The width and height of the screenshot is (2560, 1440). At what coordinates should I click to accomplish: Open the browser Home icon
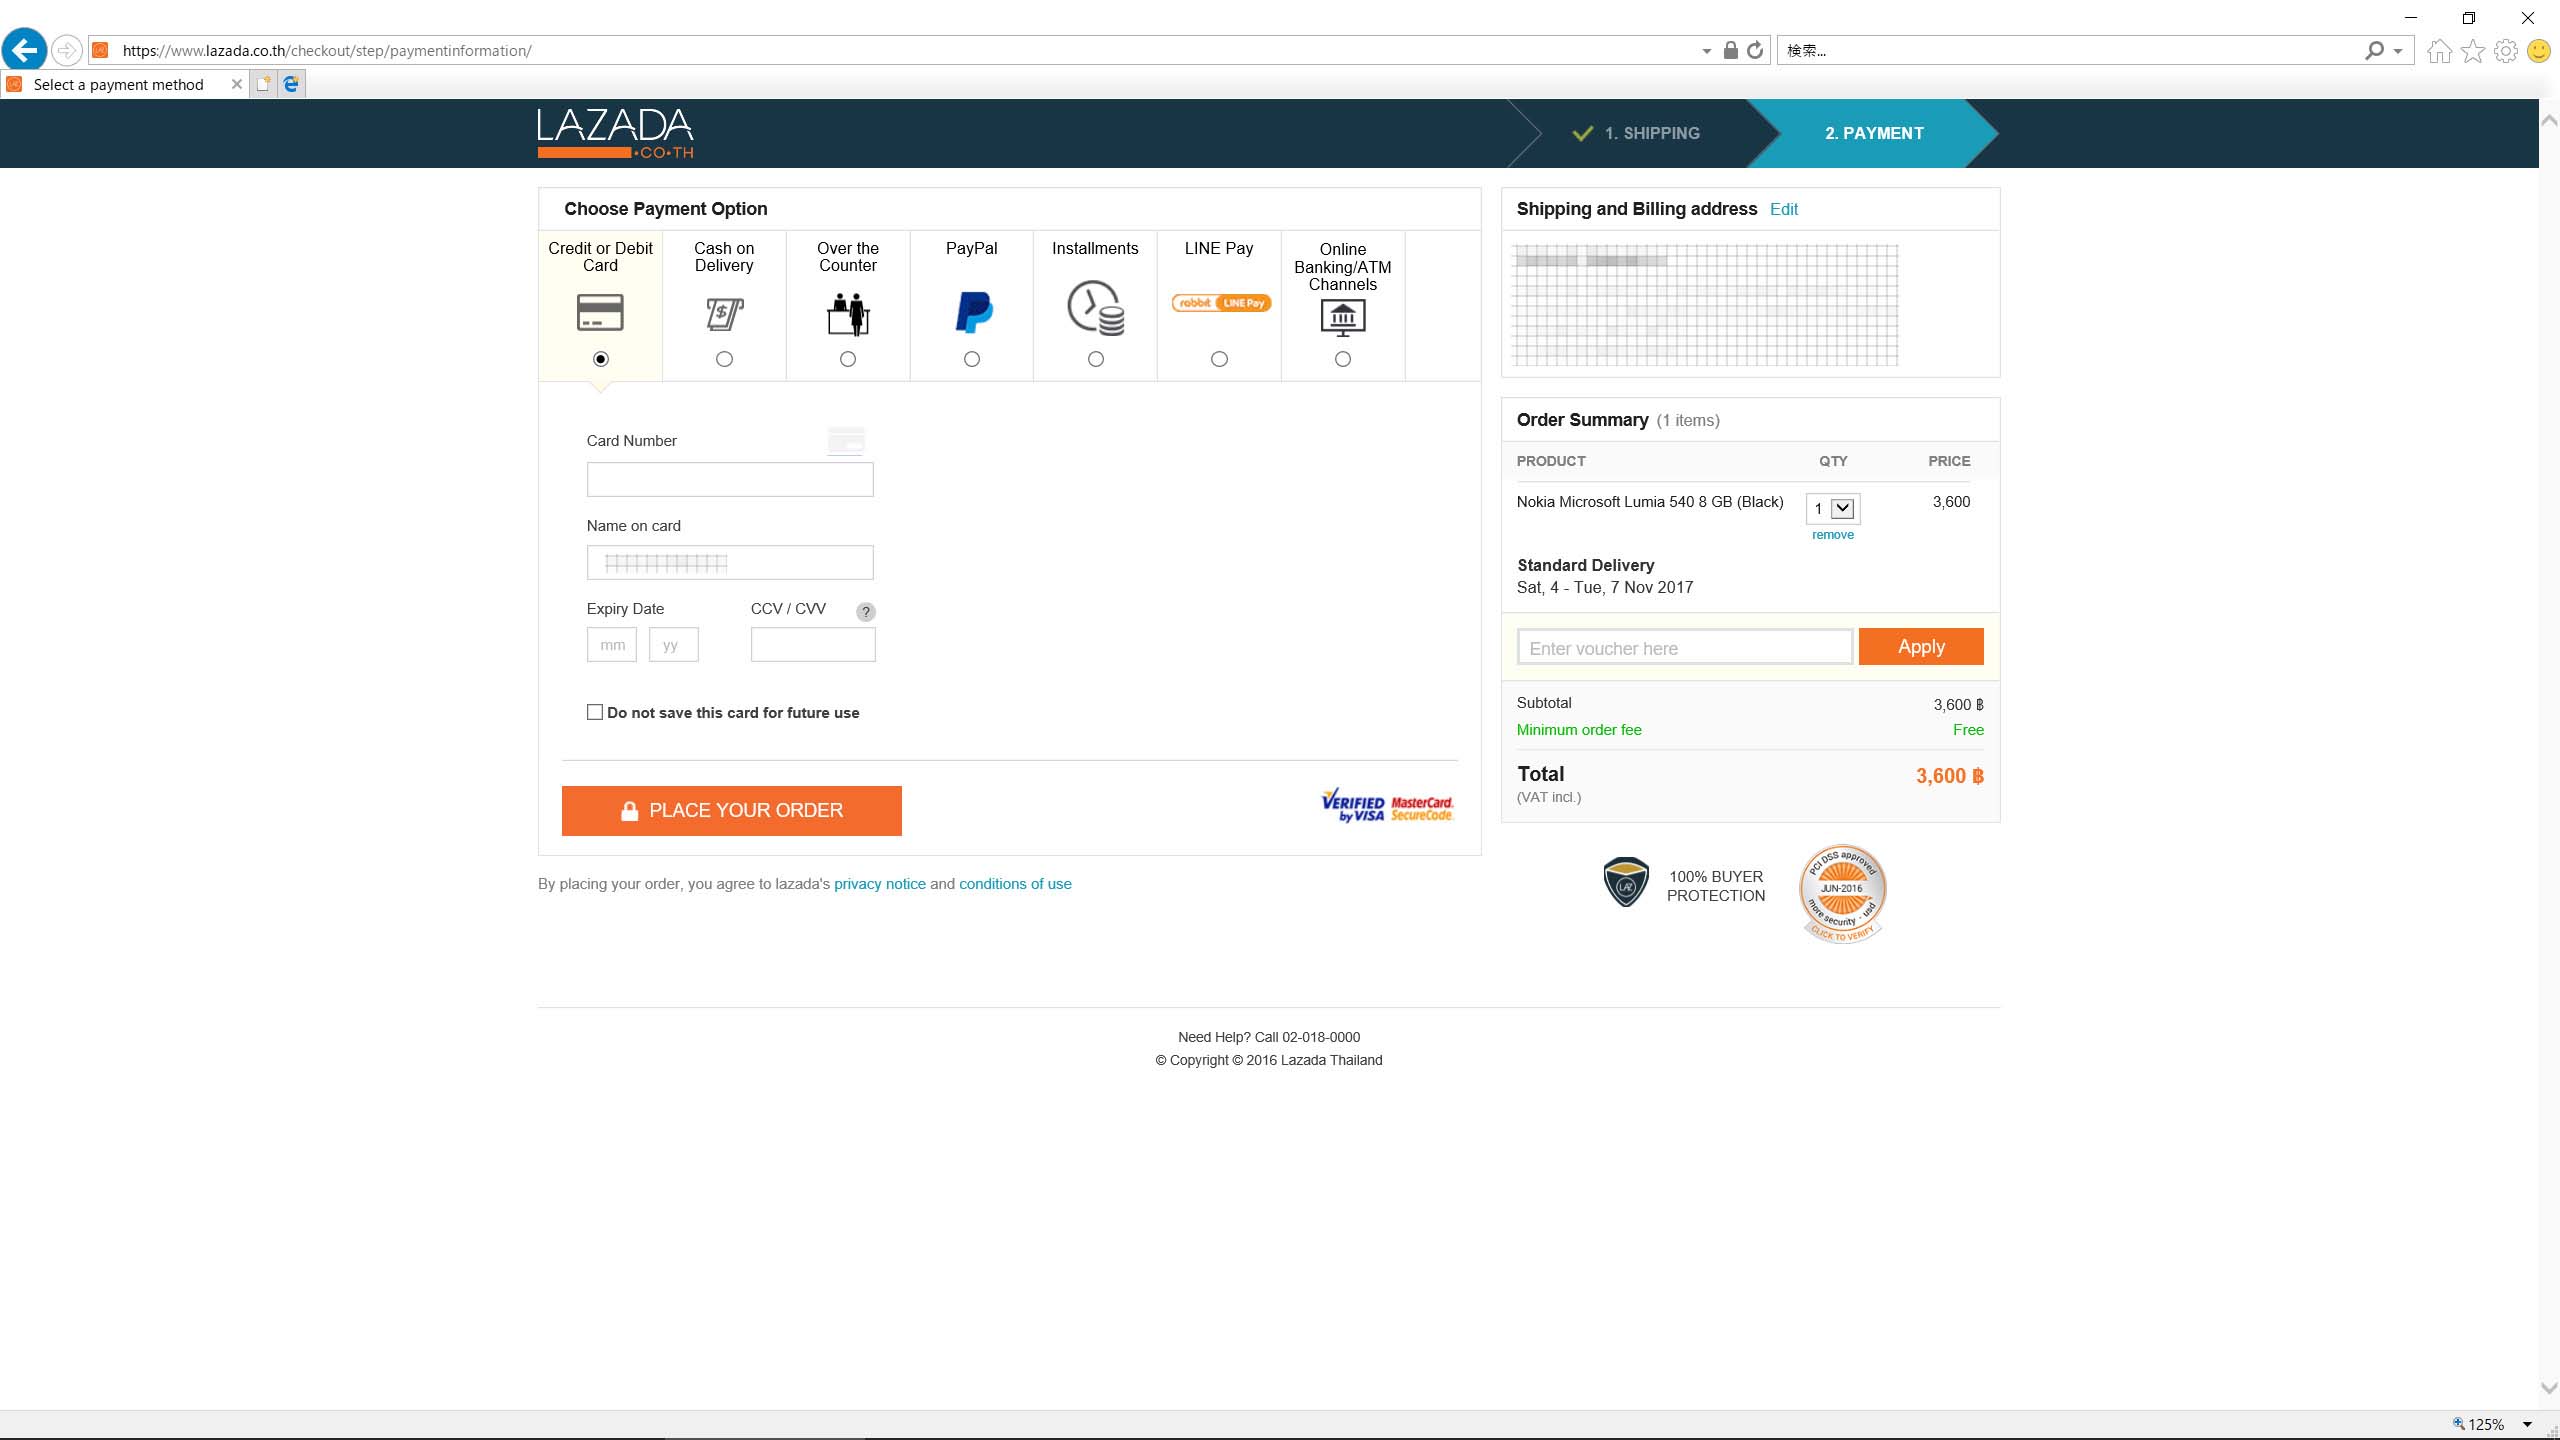pyautogui.click(x=2440, y=51)
